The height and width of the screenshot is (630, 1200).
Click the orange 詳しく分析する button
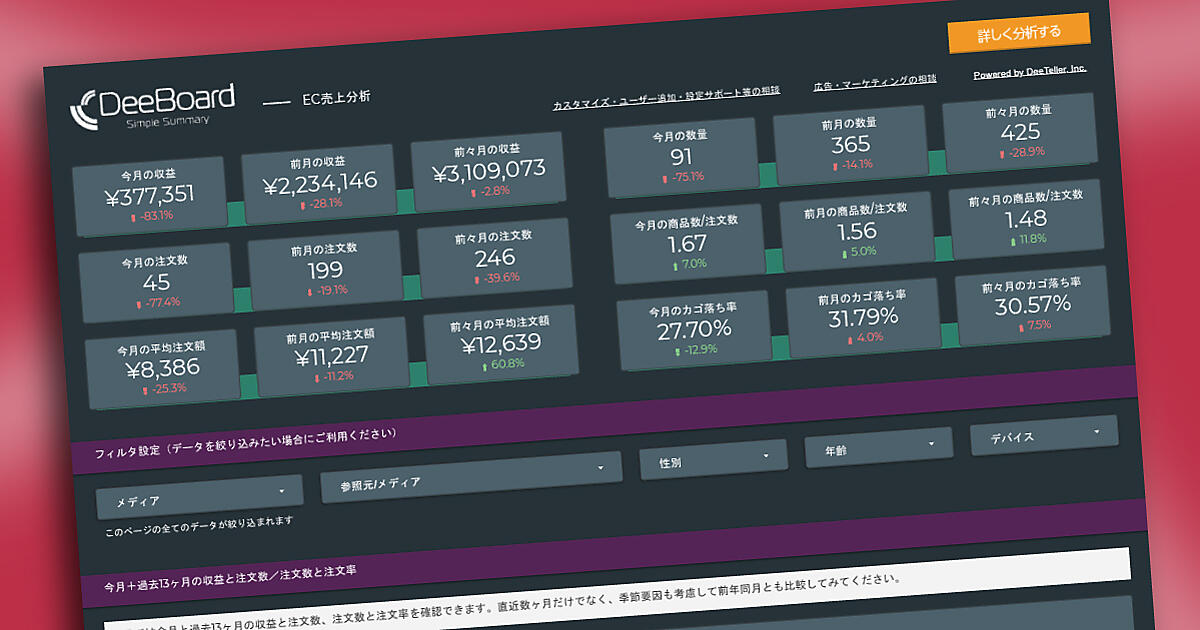1018,32
